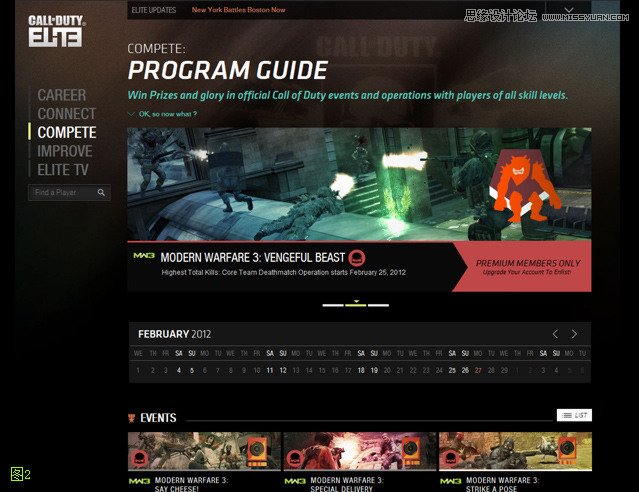Click skull badge on Say Cheese thumbnail
The height and width of the screenshot is (492, 639).
(x=140, y=459)
